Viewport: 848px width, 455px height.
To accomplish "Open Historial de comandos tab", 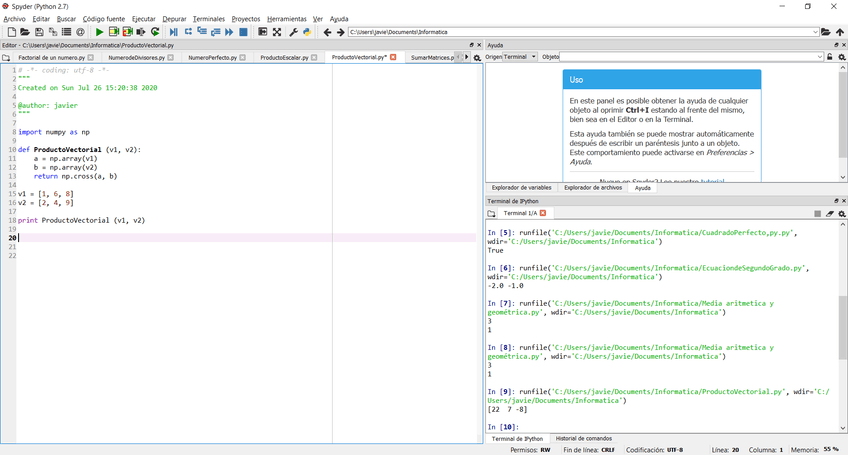I will click(x=583, y=438).
